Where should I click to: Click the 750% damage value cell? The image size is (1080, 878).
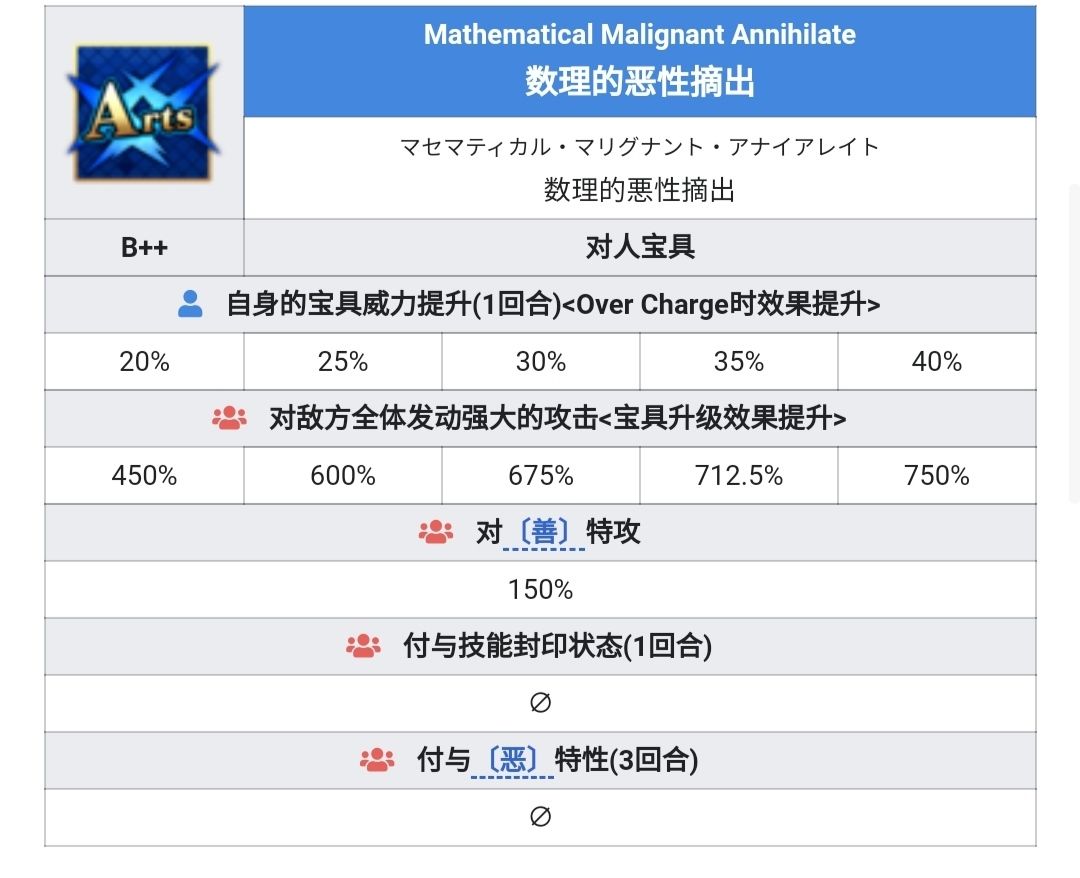[936, 475]
